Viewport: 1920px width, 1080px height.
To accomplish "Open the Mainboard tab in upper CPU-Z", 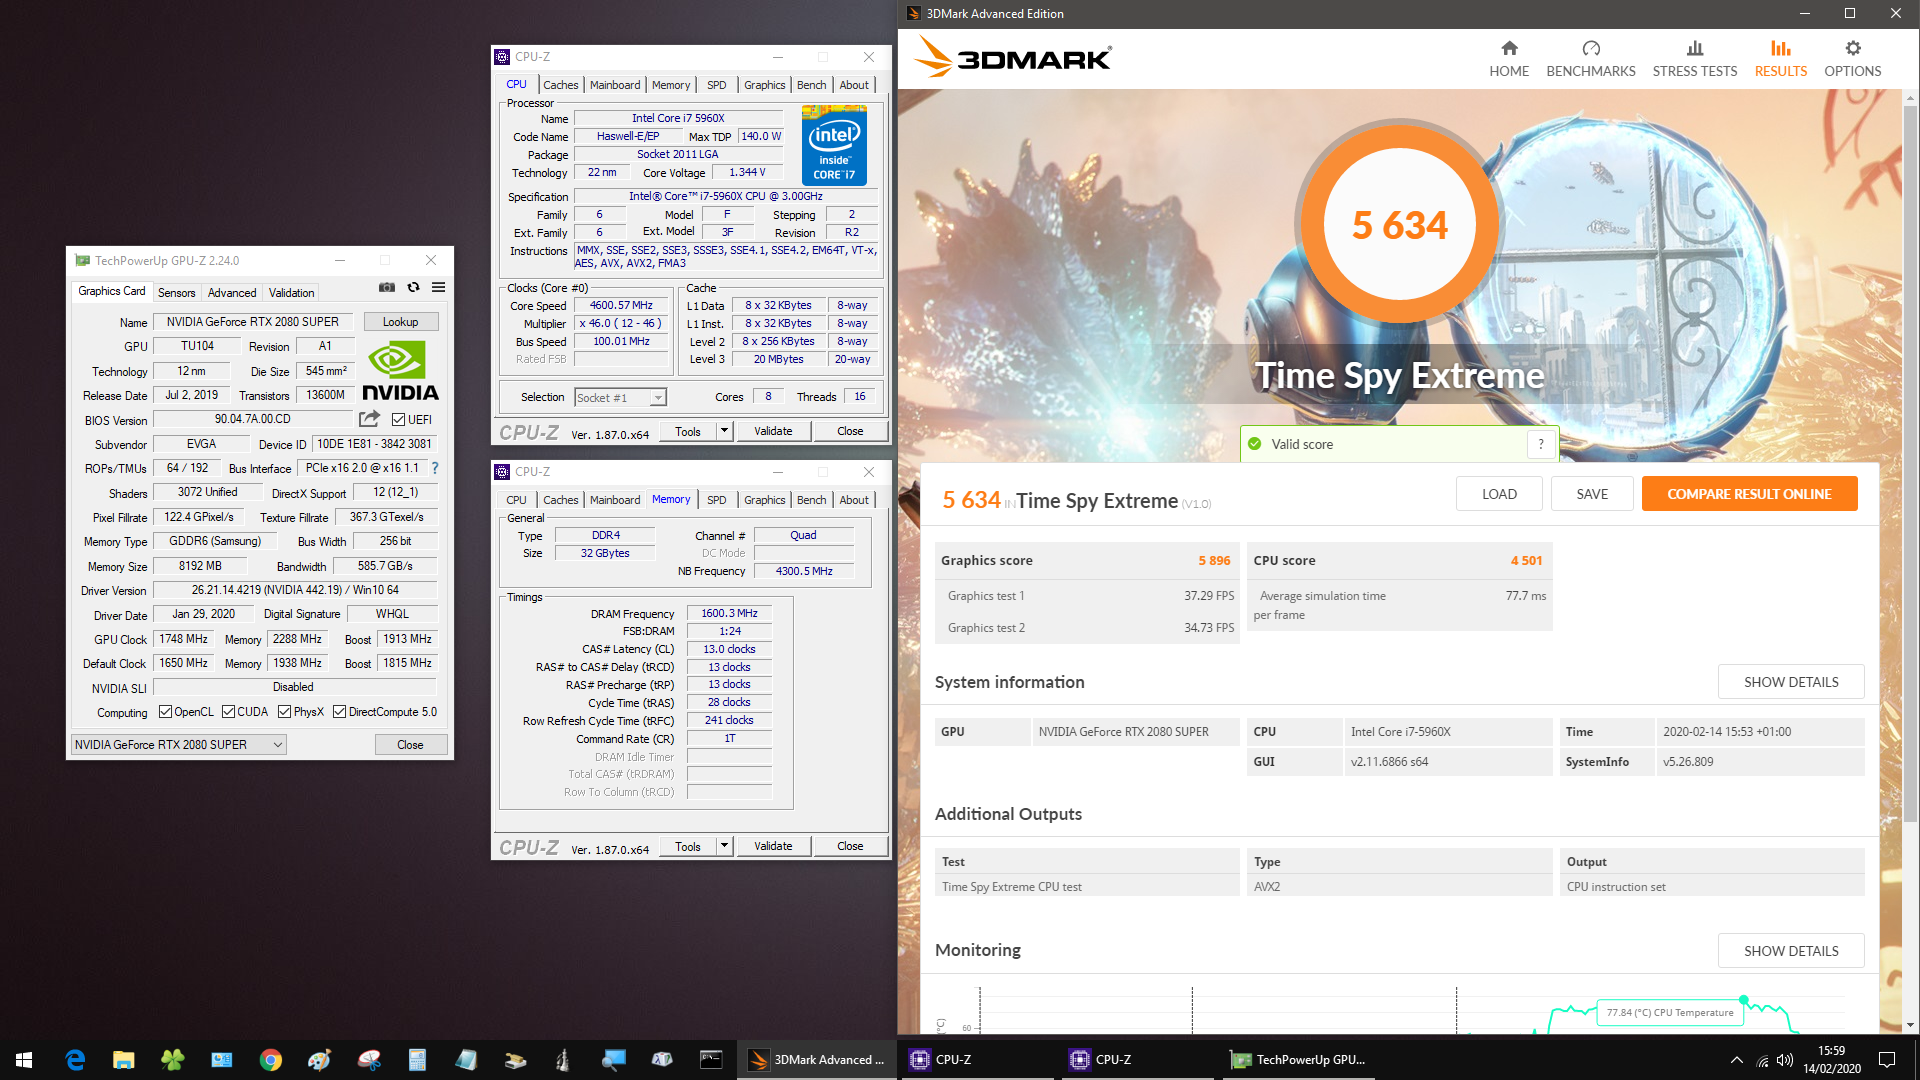I will point(614,85).
